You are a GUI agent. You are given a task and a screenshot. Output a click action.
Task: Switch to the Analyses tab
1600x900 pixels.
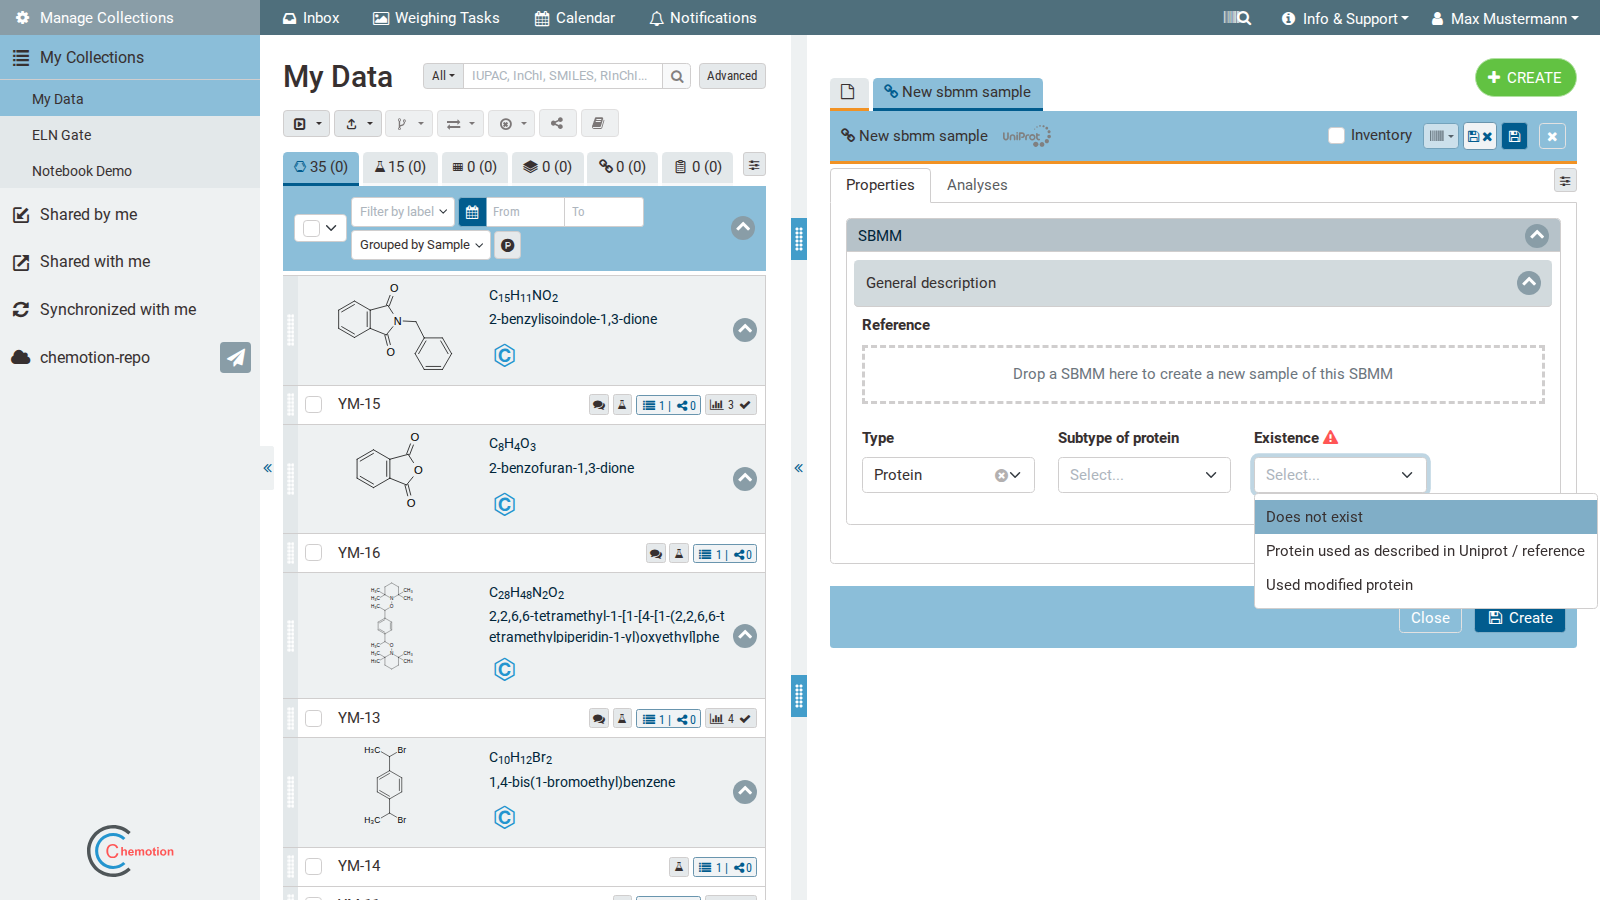click(x=977, y=185)
